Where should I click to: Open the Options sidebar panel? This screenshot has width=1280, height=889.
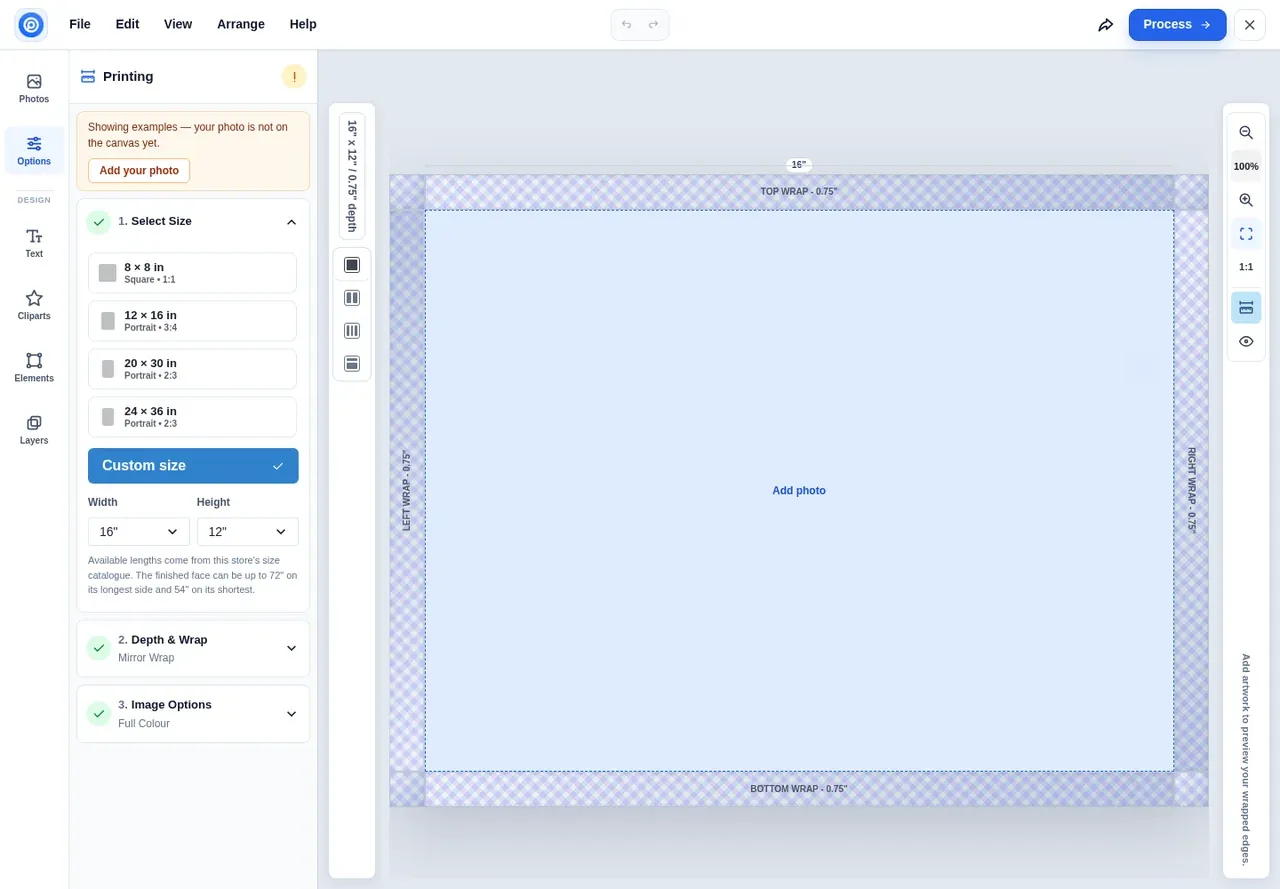pyautogui.click(x=34, y=151)
